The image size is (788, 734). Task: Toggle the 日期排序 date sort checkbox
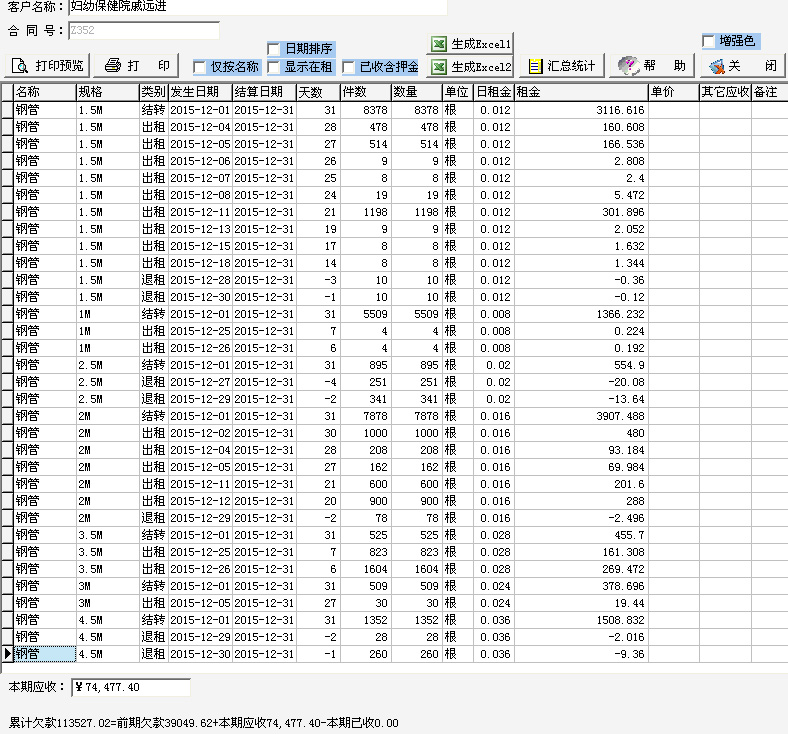tap(274, 49)
